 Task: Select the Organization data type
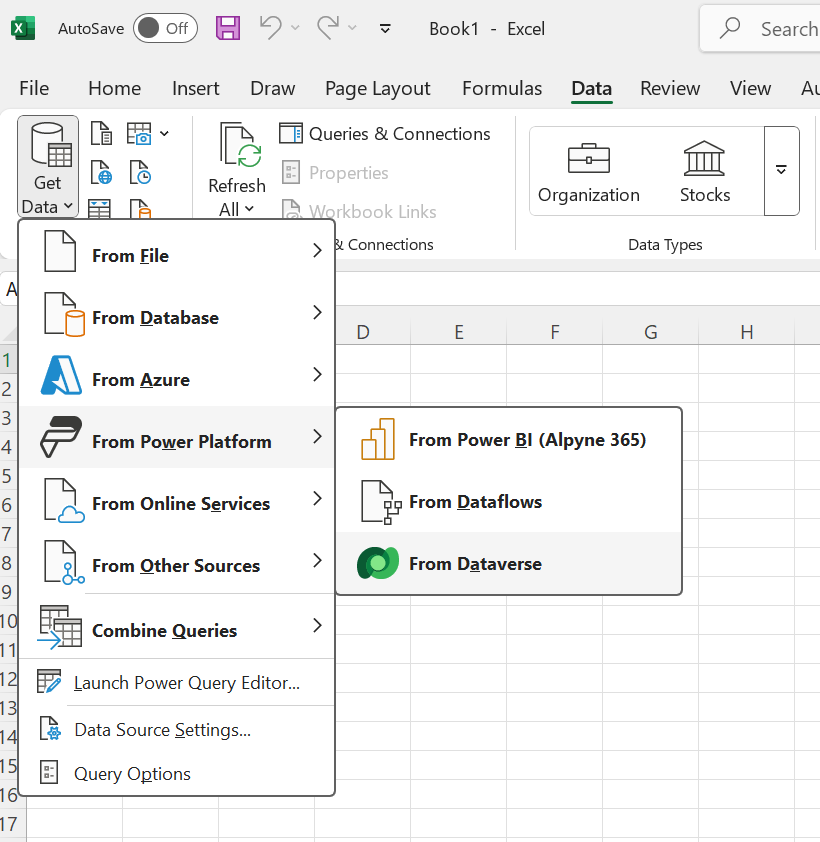point(589,172)
